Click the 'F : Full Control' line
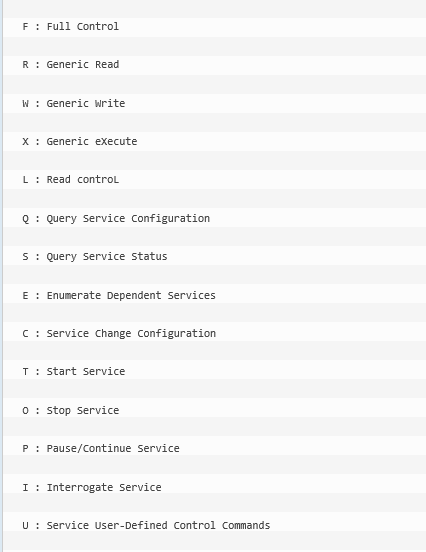The height and width of the screenshot is (552, 426). 214,27
